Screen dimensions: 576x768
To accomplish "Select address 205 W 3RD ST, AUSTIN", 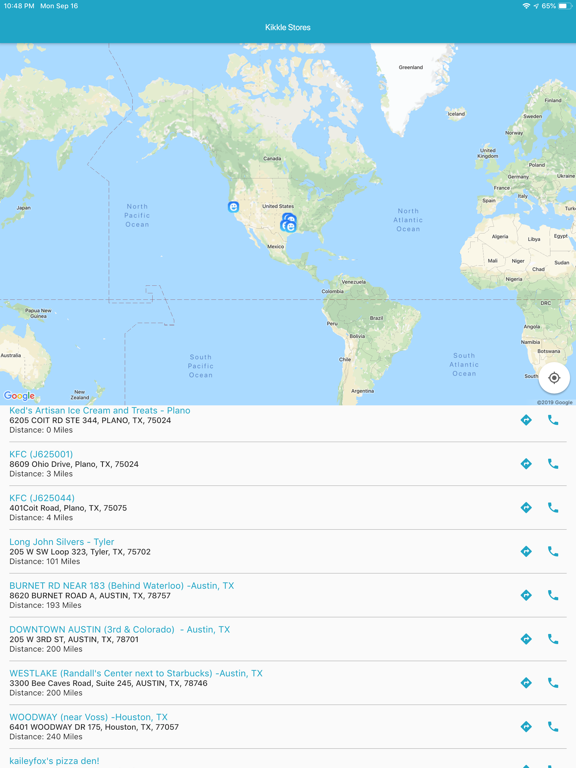I will point(74,639).
